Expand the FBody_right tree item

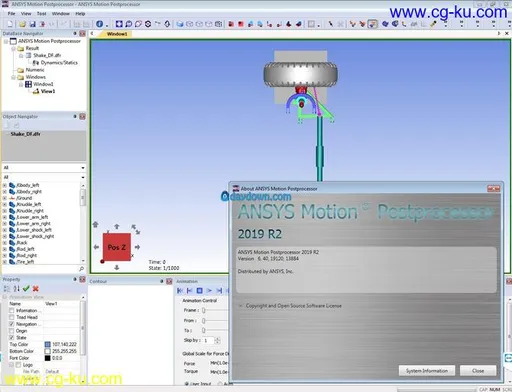point(5,192)
